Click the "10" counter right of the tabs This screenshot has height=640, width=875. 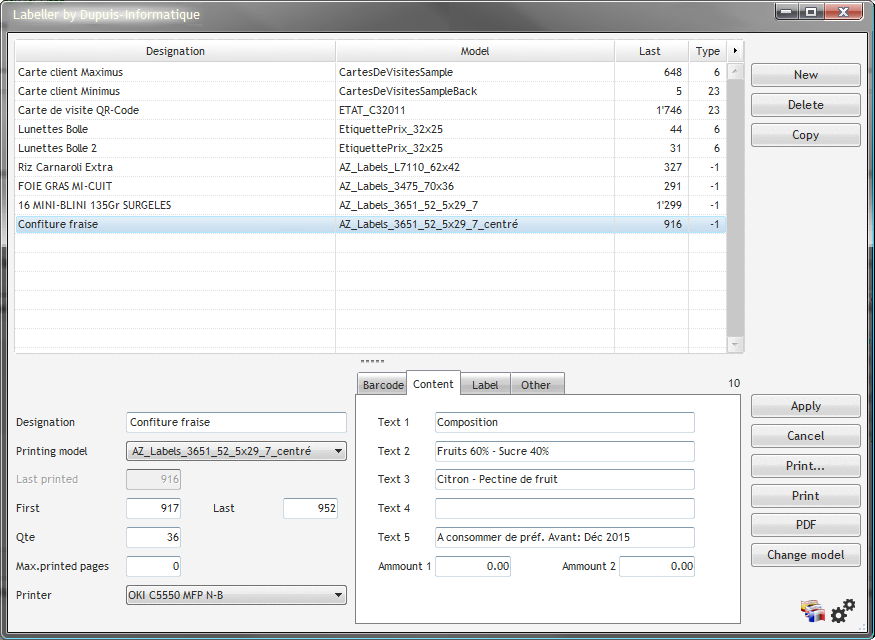click(734, 383)
